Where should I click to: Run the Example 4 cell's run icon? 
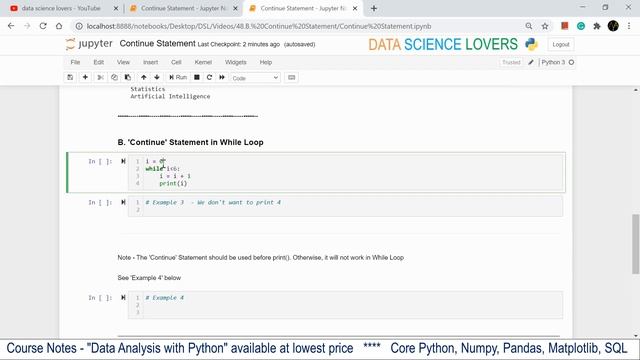123,298
